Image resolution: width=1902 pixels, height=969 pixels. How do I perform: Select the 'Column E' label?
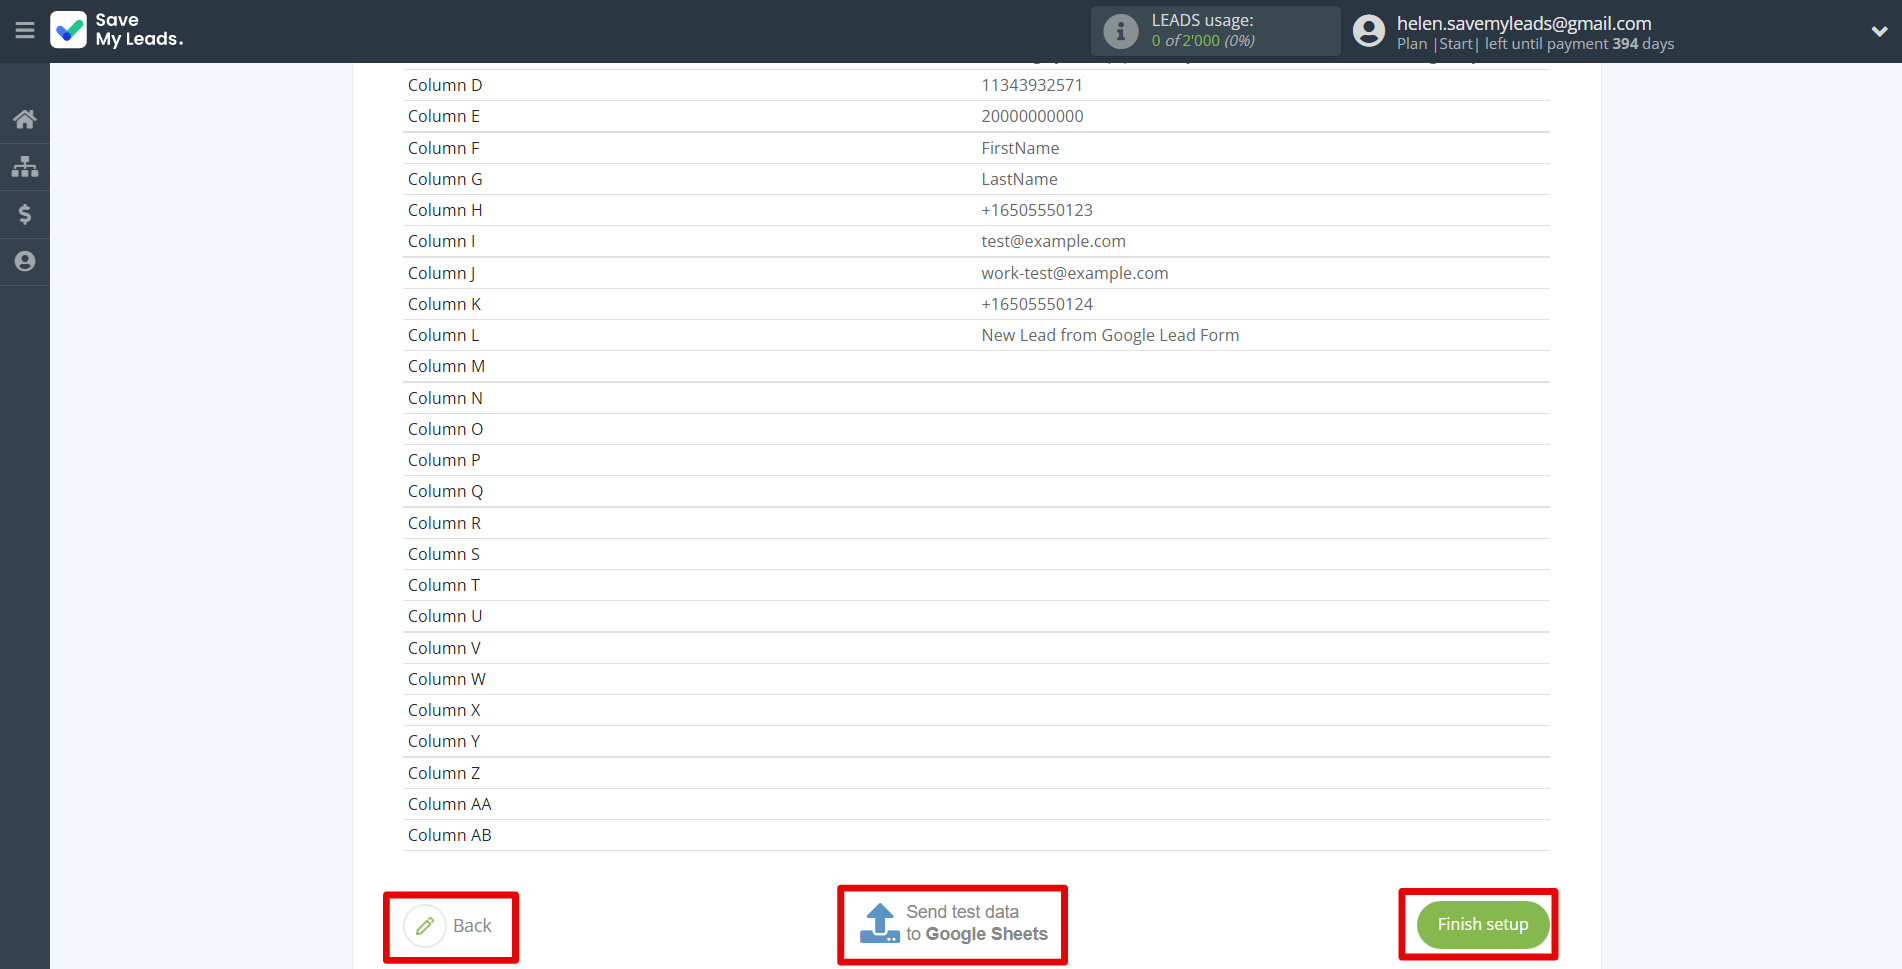point(444,116)
